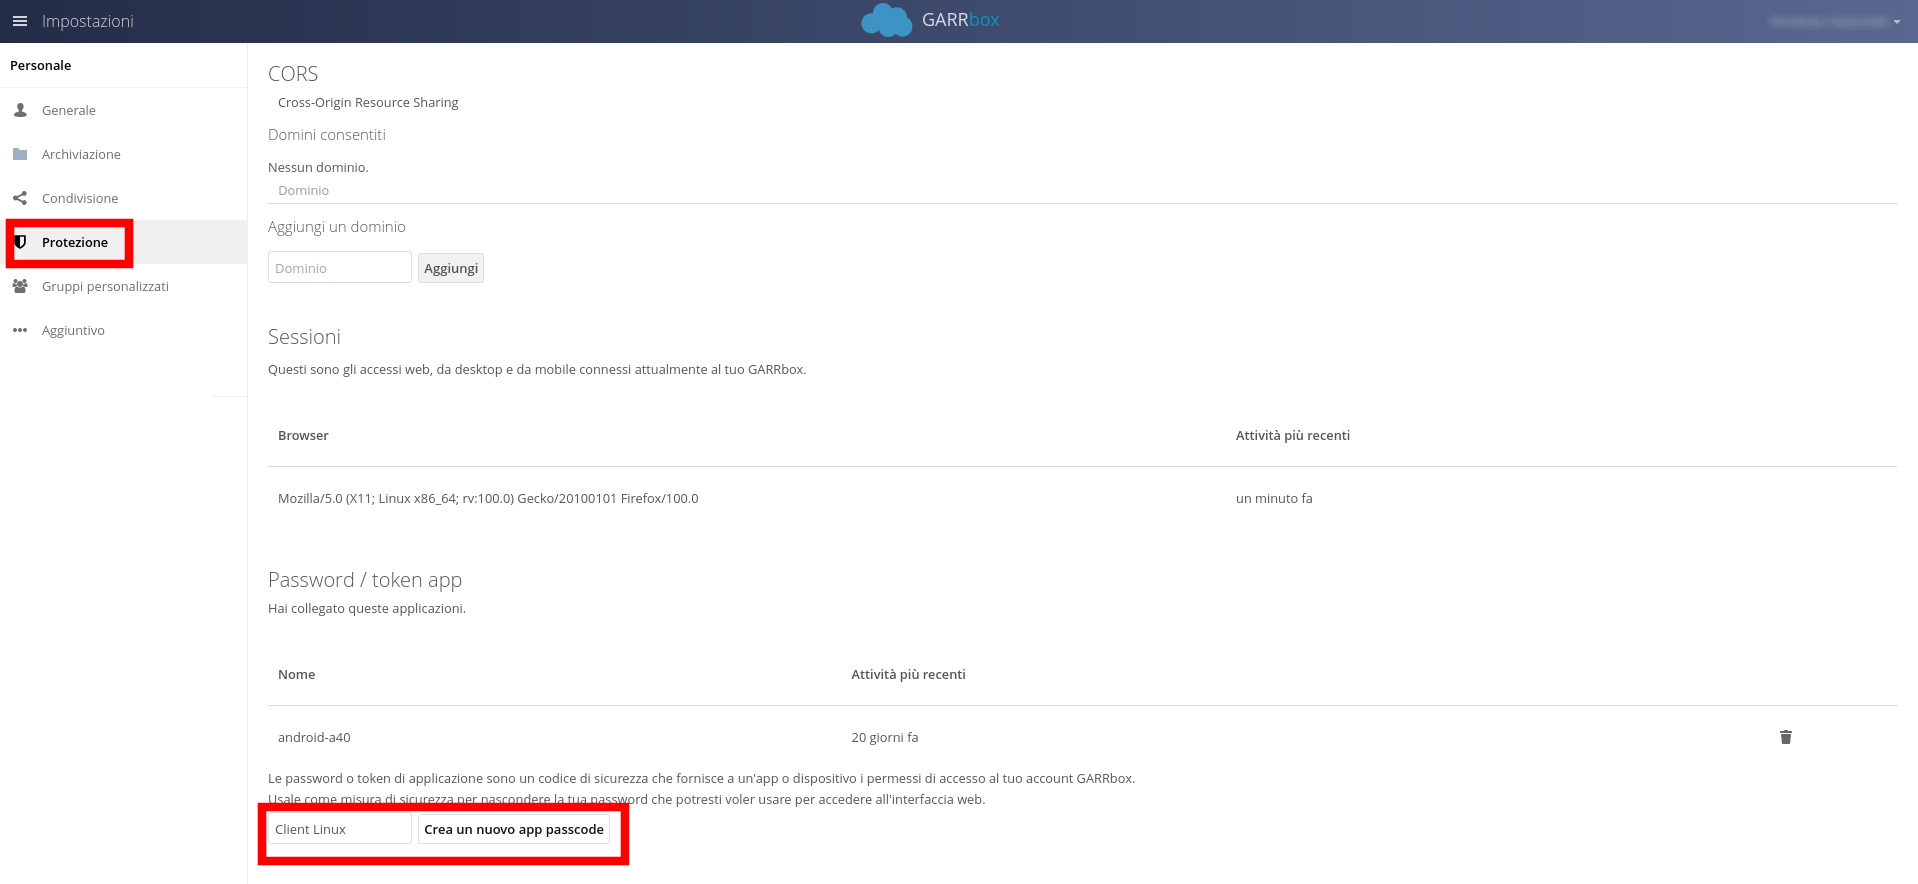
Task: Click the android-a40 app name
Action: coord(314,737)
